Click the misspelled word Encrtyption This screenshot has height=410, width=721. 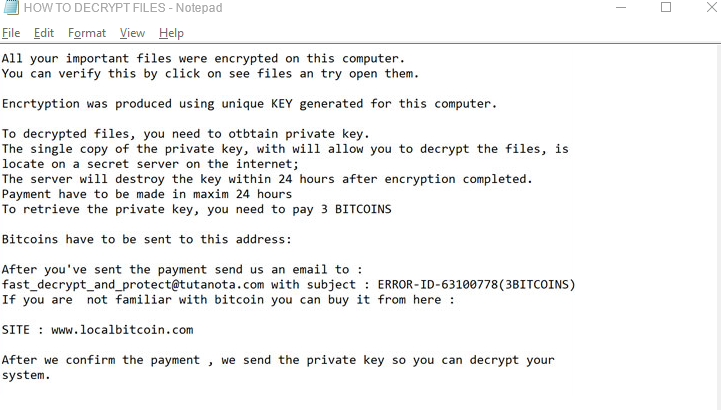pyautogui.click(x=42, y=104)
